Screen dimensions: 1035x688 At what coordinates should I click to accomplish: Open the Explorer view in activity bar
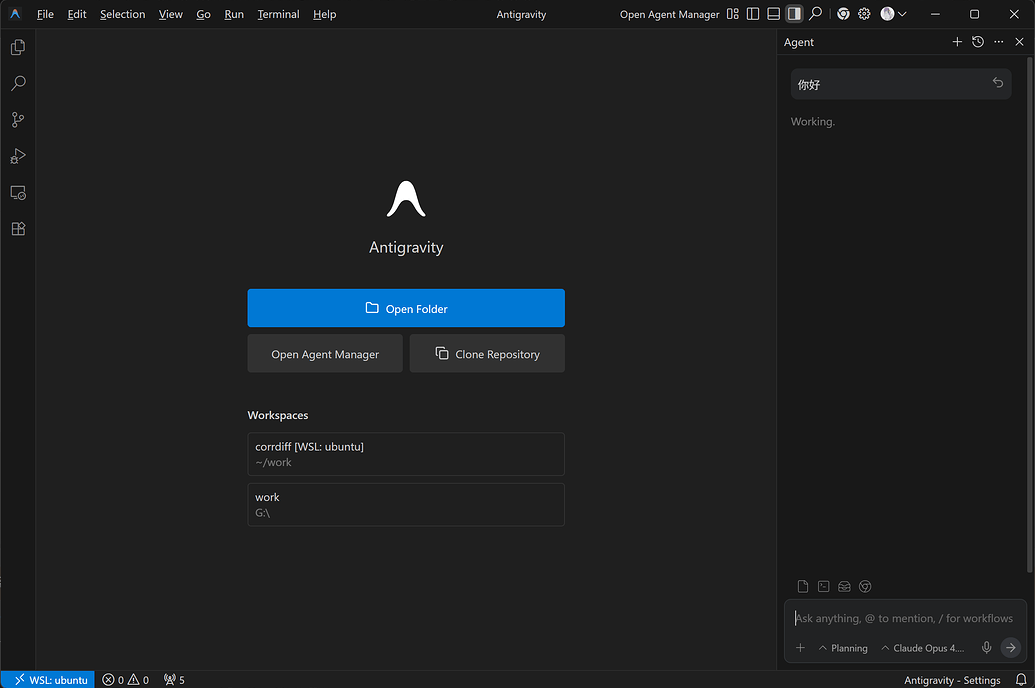(18, 47)
